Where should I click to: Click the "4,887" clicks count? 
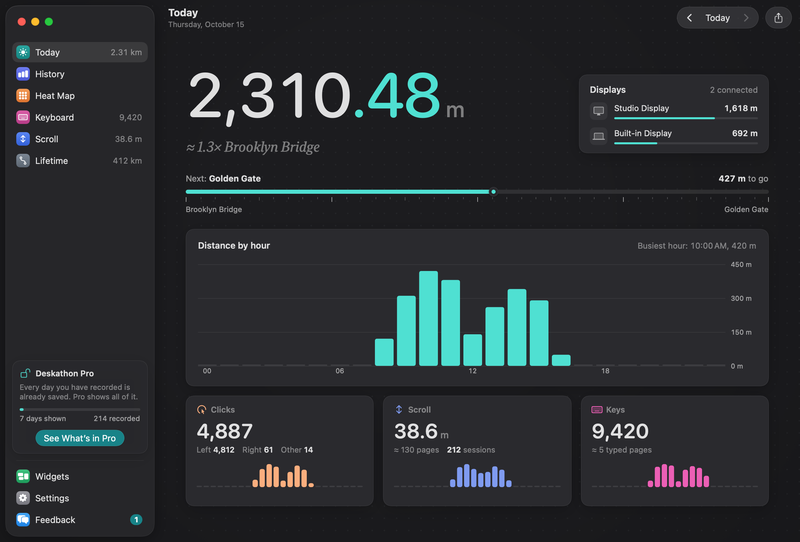(224, 431)
